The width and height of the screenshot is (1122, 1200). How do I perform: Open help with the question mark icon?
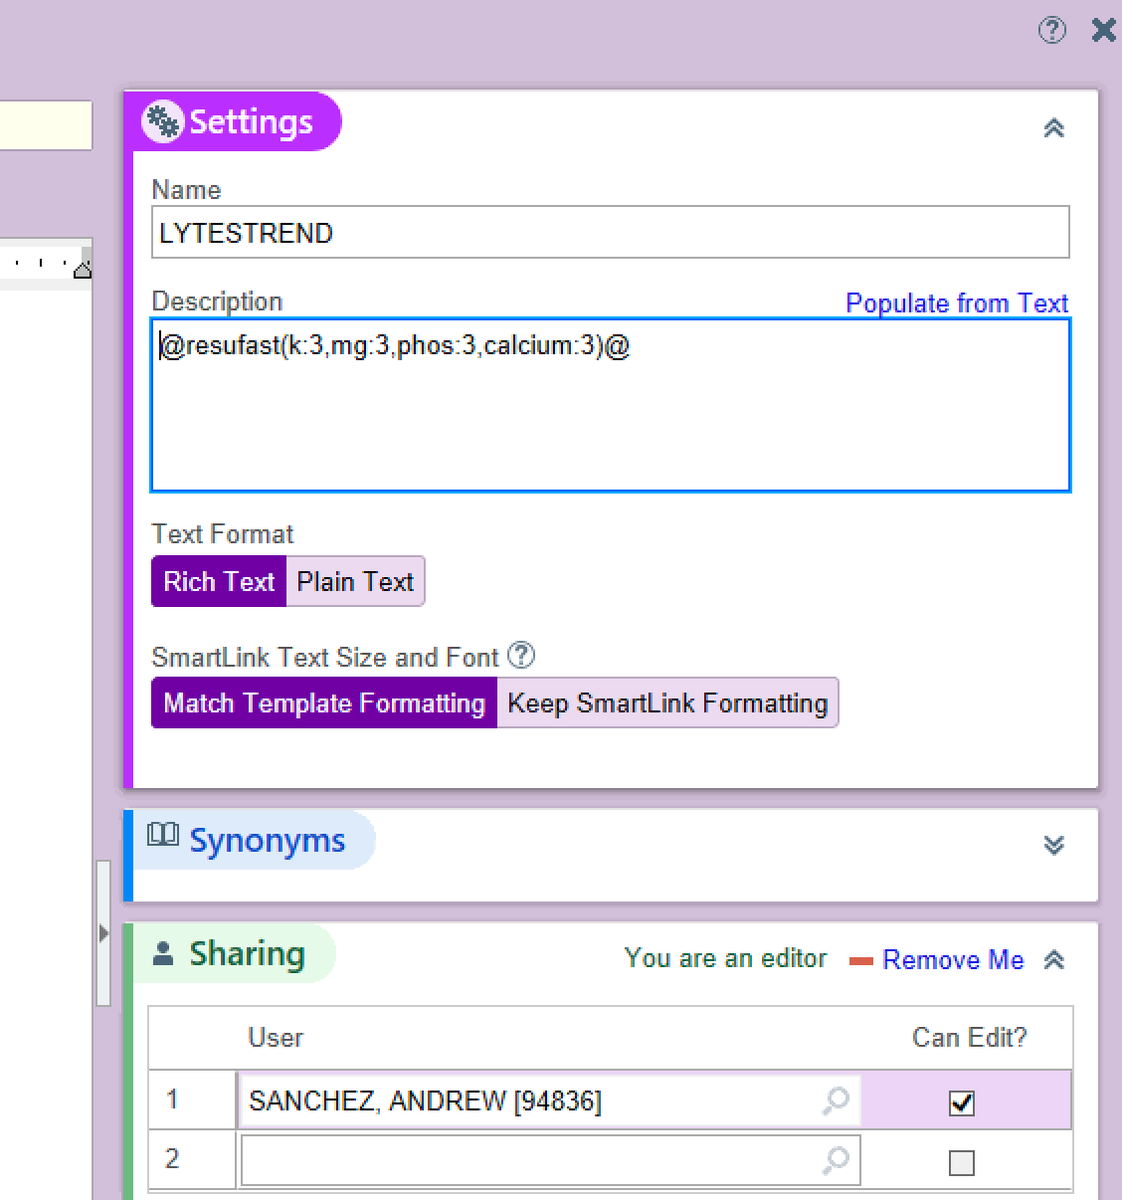(1052, 30)
